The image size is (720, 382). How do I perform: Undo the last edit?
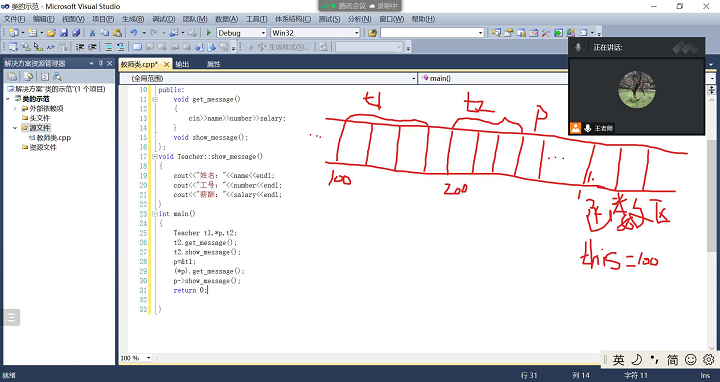coord(134,33)
